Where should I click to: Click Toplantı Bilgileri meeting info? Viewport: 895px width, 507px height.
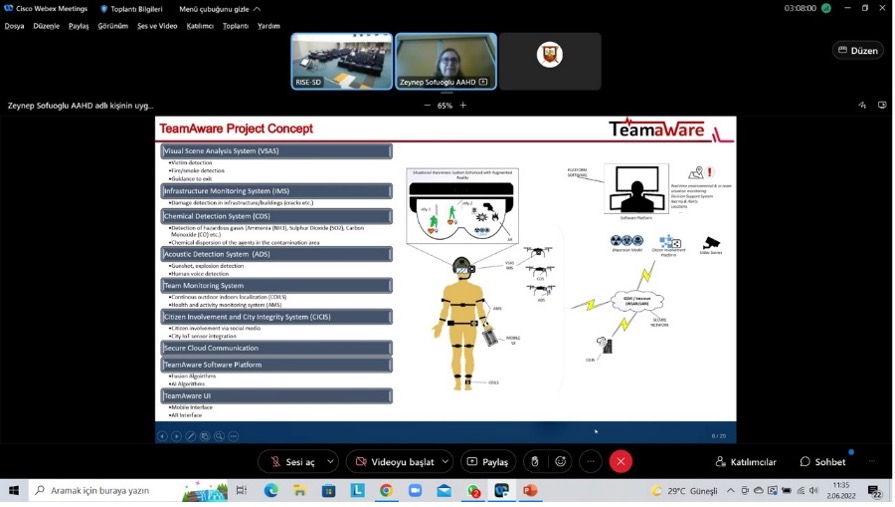coord(131,9)
